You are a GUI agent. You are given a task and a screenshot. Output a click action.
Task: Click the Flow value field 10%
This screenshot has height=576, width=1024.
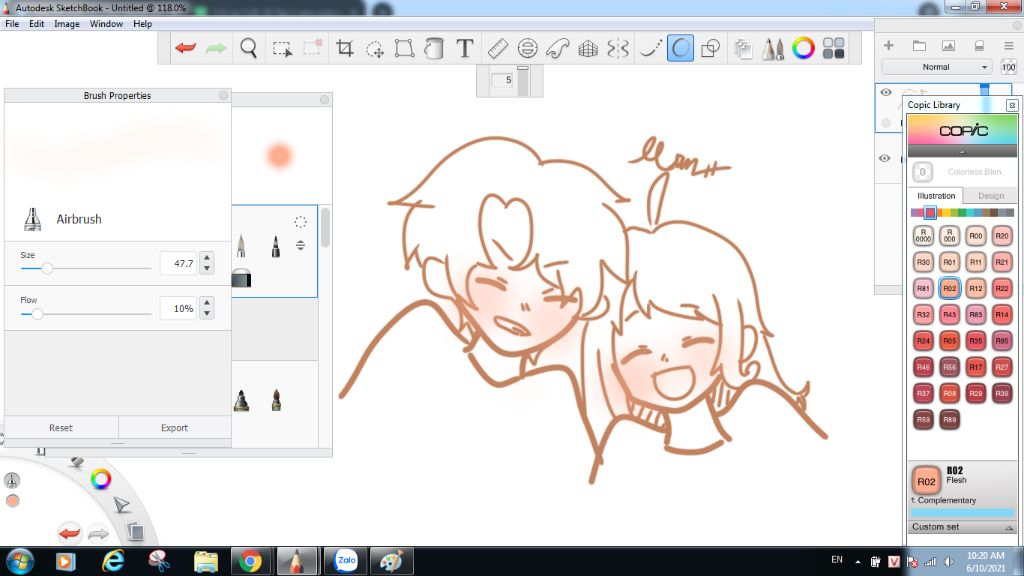pyautogui.click(x=178, y=308)
